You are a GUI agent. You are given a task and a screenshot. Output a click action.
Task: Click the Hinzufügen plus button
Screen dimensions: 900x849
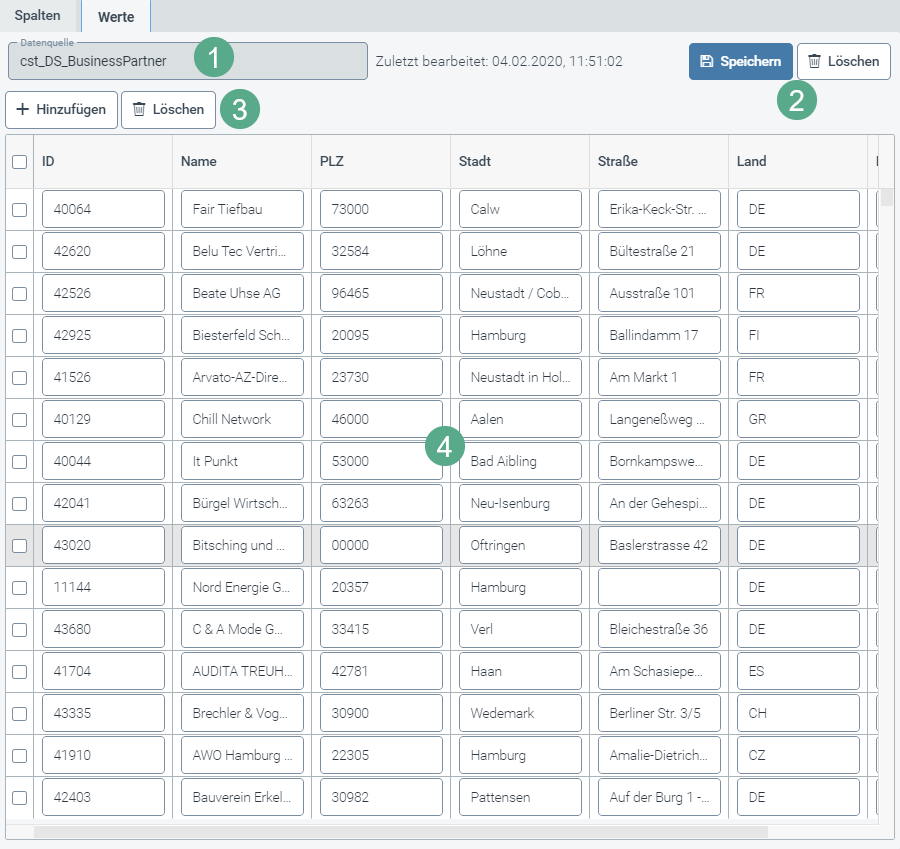coord(62,110)
